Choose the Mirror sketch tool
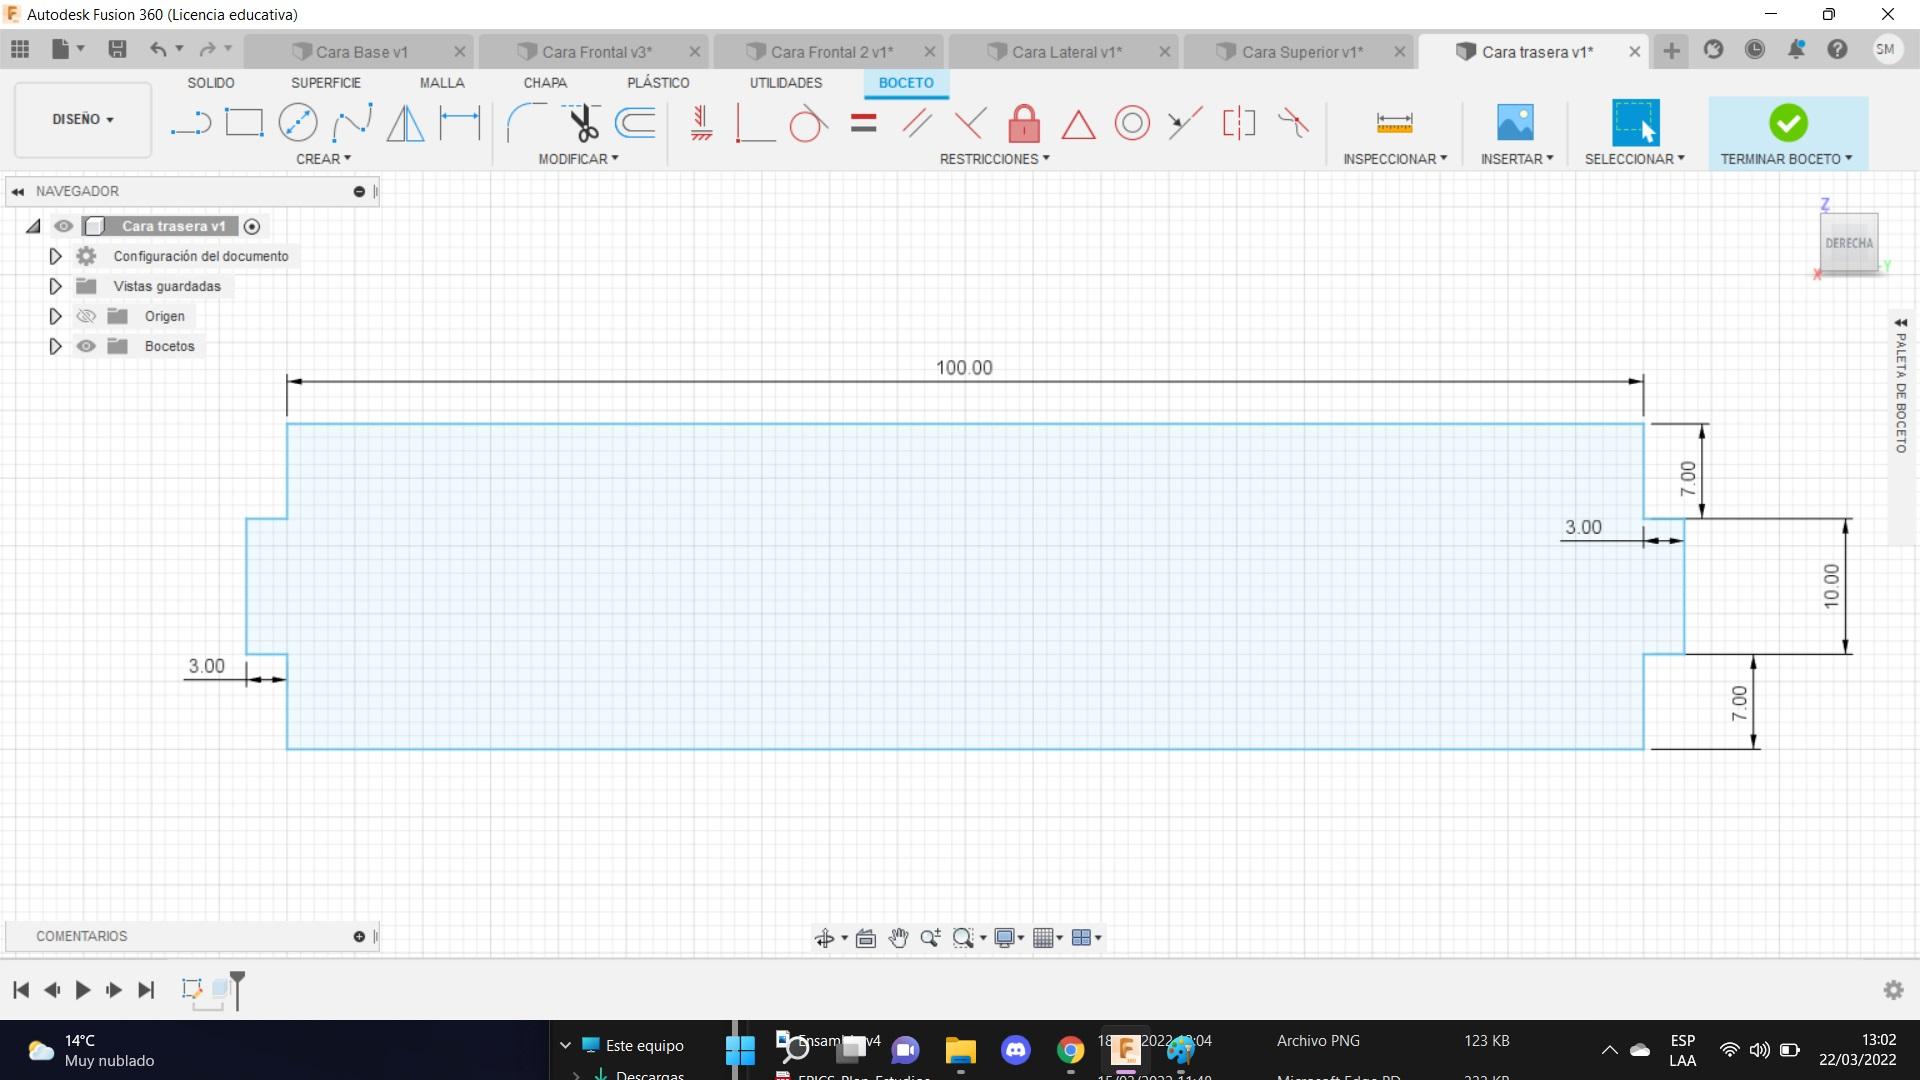 tap(405, 123)
